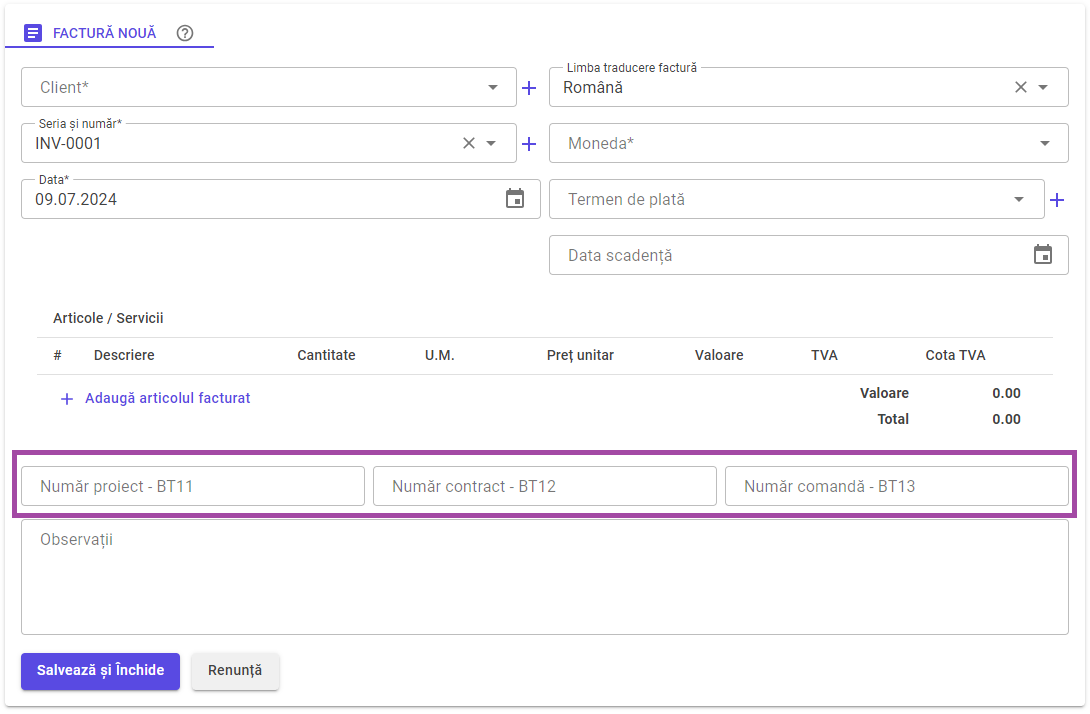Open the calendar picker for Data scadență
Viewport: 1090px width, 714px height.
click(1042, 255)
